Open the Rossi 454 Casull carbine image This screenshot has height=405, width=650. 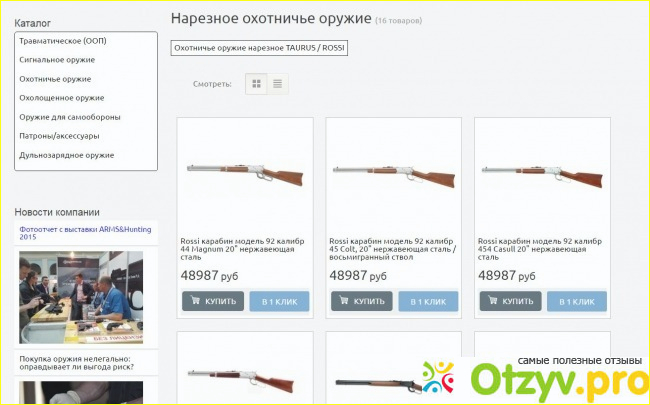[x=542, y=176]
